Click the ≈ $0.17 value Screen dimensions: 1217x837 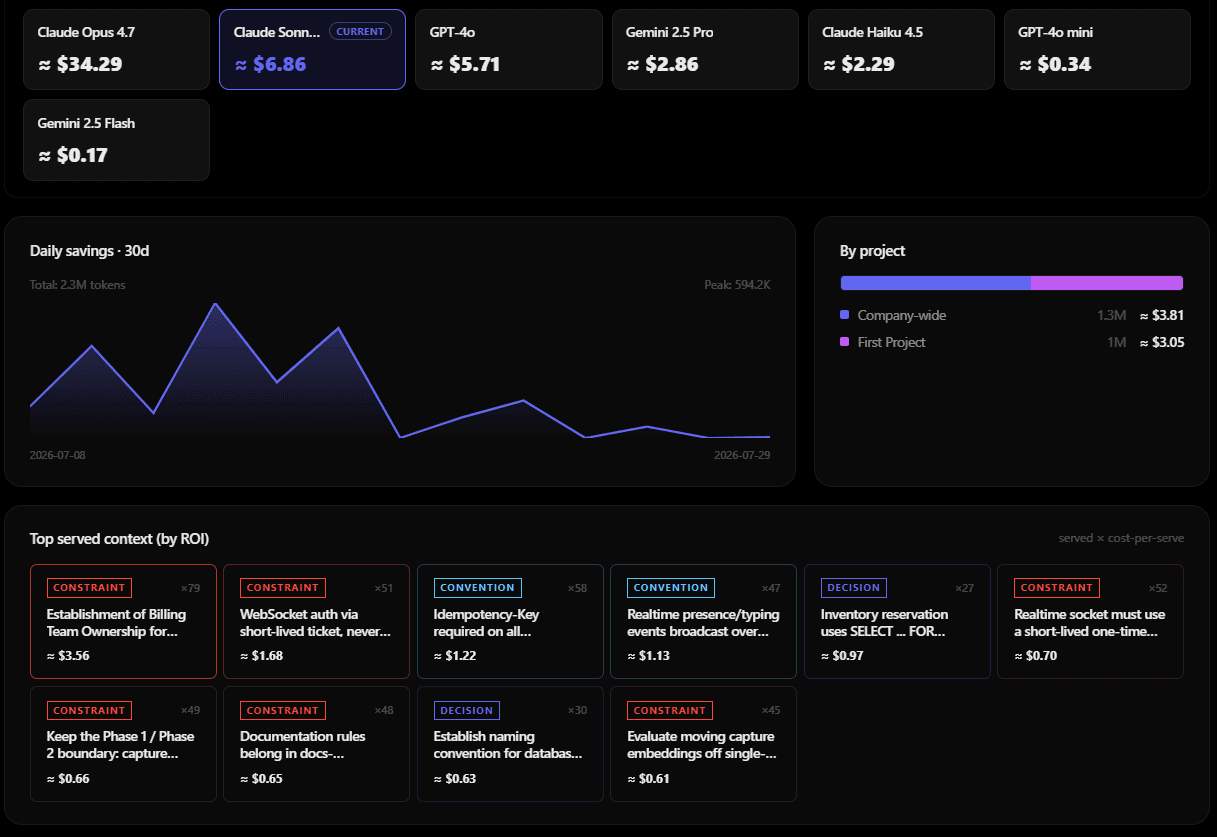pos(73,156)
